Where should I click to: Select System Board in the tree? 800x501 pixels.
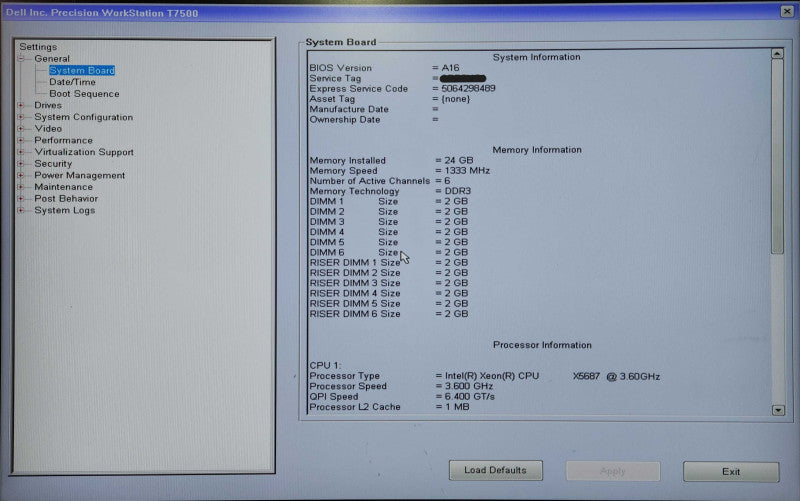coord(82,70)
